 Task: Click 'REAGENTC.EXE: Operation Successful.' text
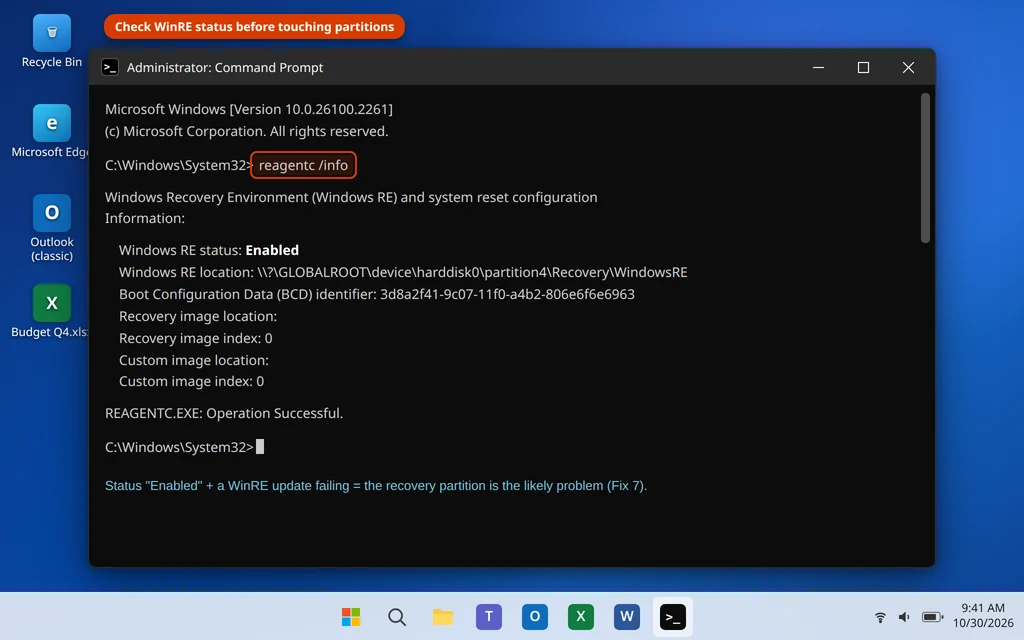[224, 413]
